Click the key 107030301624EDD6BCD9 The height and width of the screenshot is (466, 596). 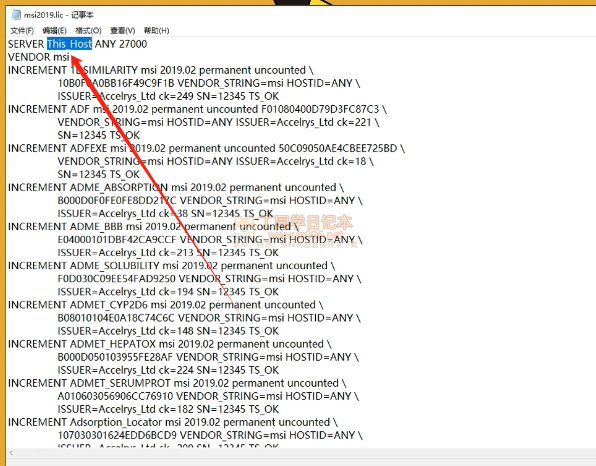tap(117, 435)
